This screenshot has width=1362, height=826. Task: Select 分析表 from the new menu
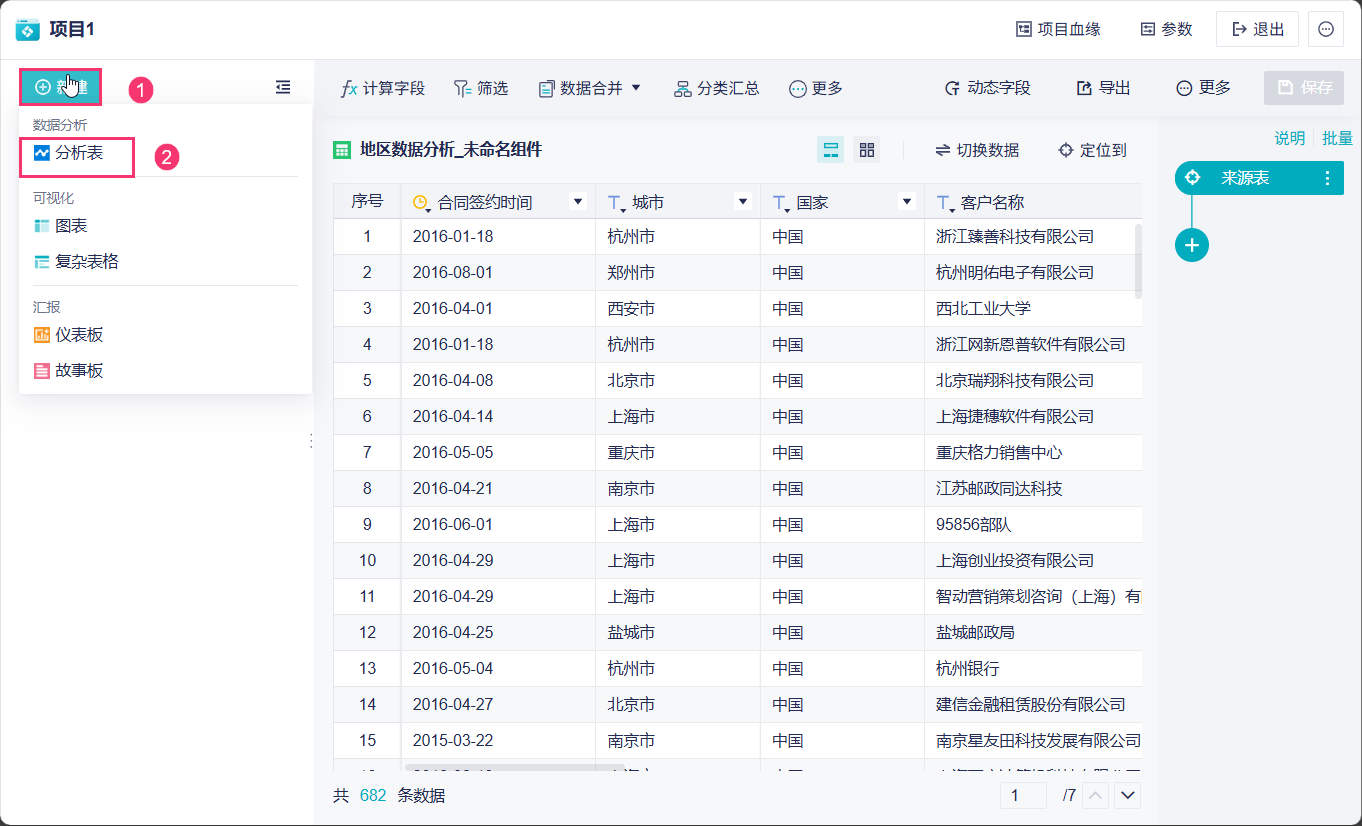point(77,153)
